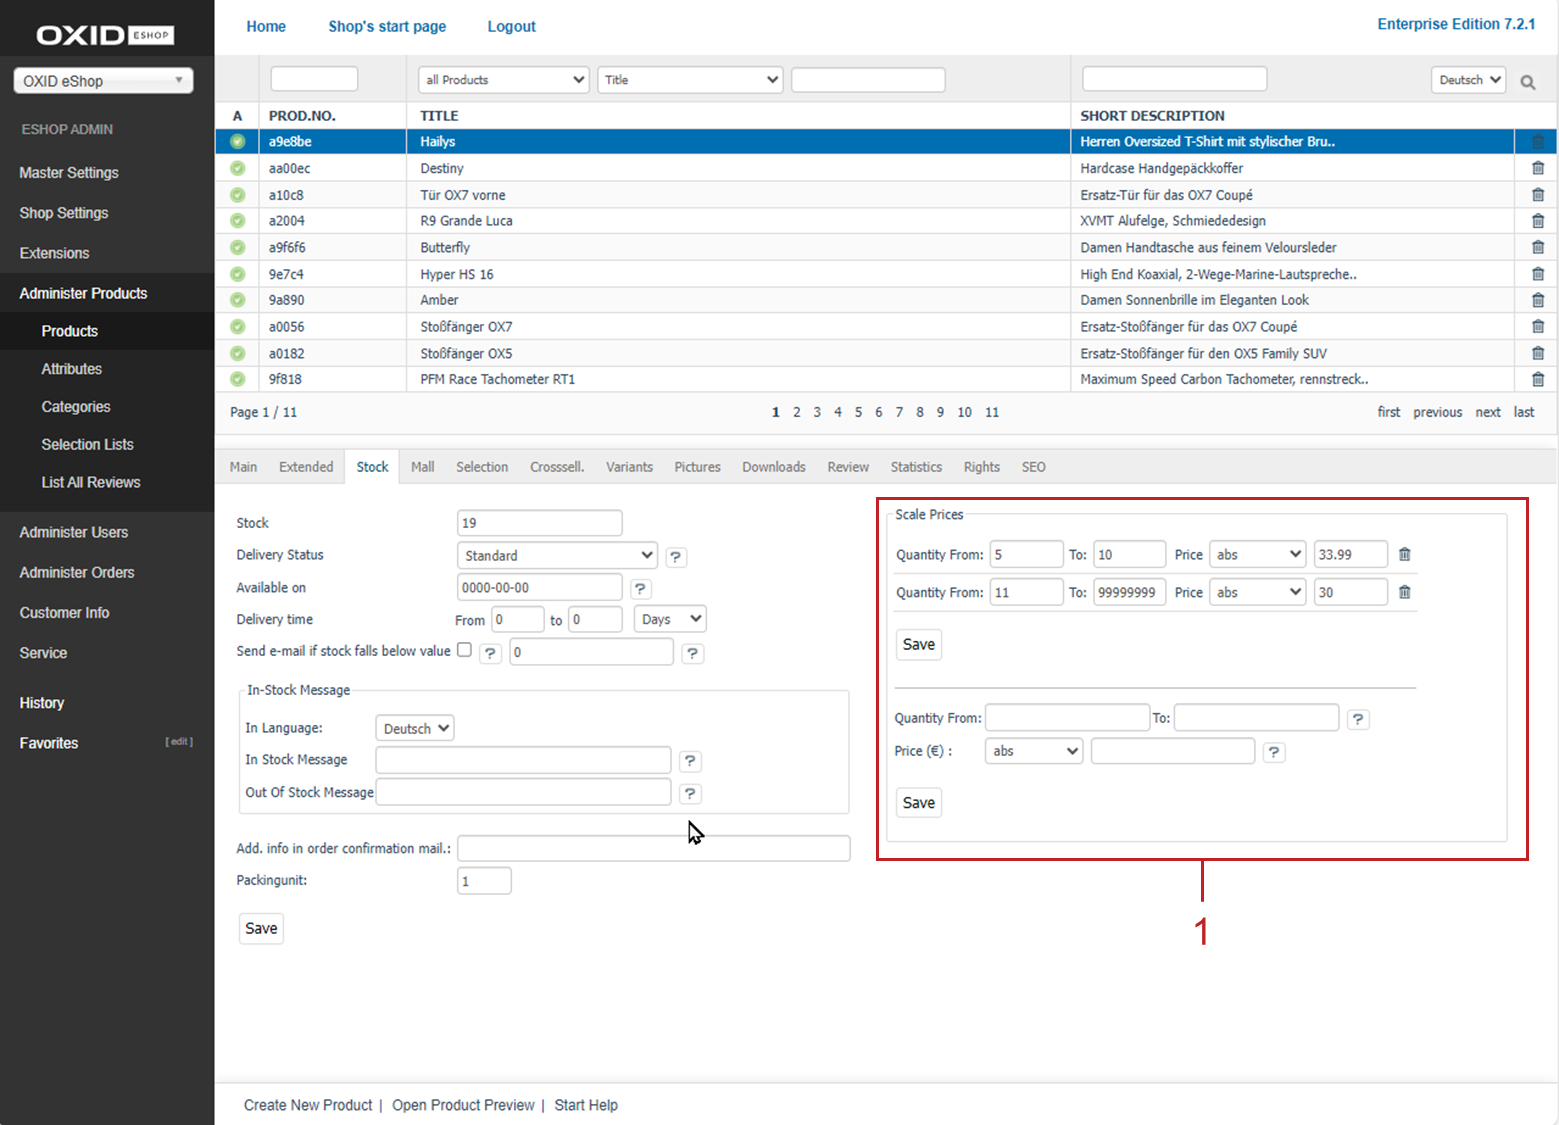1559x1125 pixels.
Task: Expand the Days delivery time unit dropdown
Action: click(669, 619)
